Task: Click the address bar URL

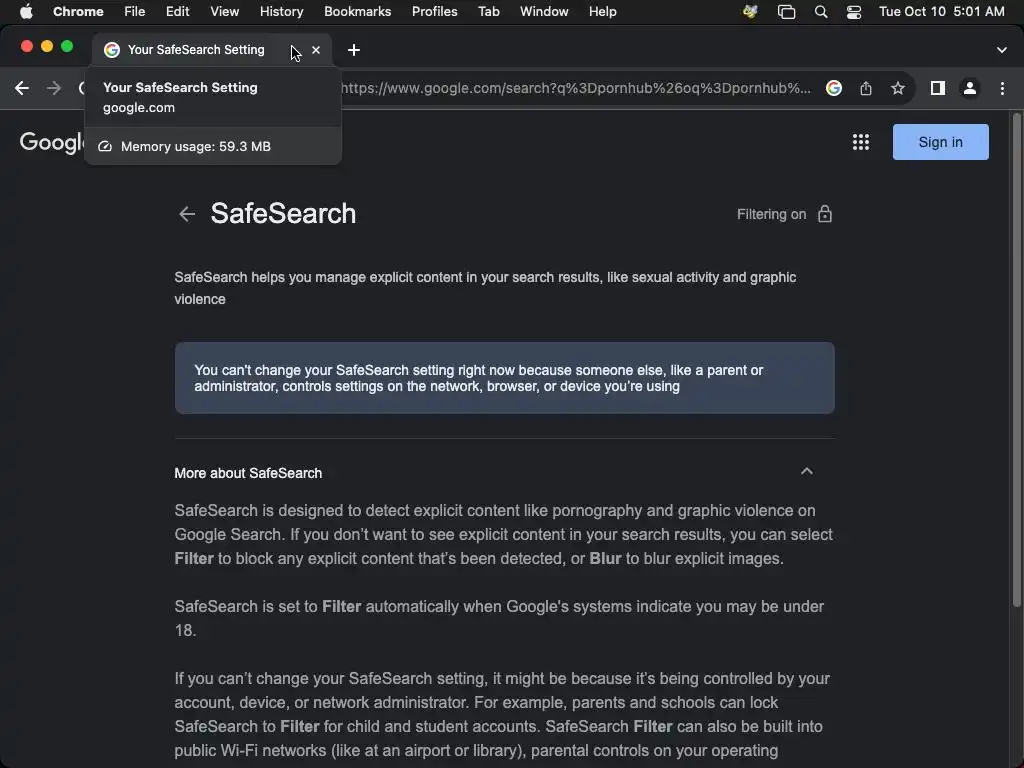Action: pos(575,88)
